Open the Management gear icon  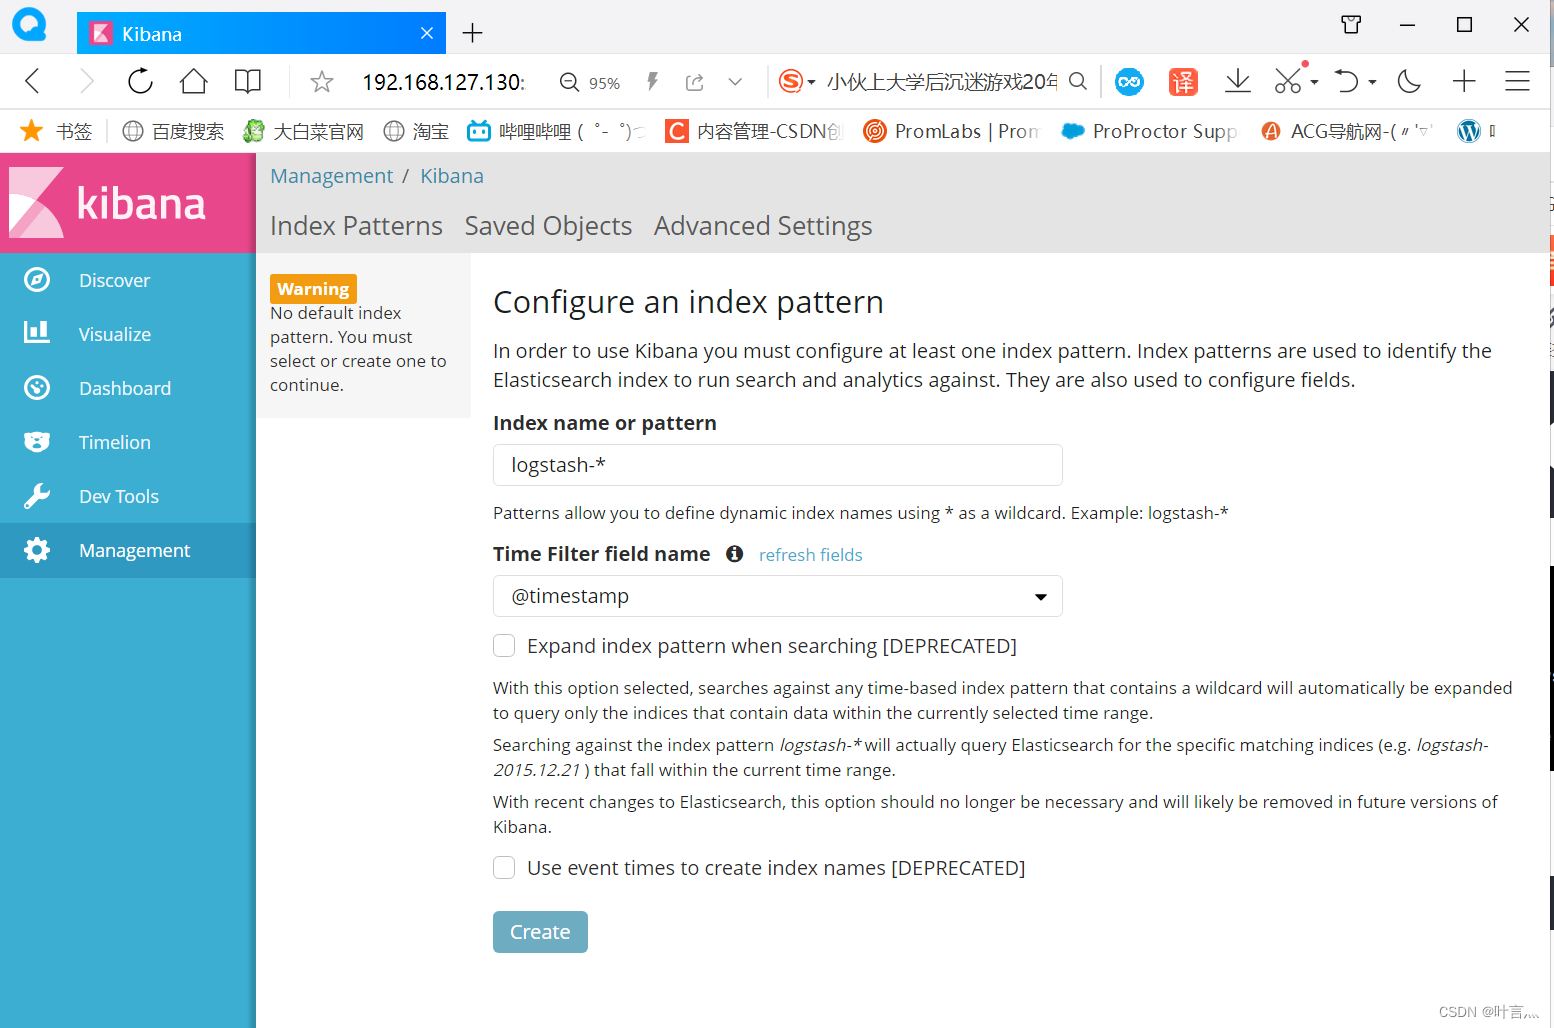[x=37, y=550]
